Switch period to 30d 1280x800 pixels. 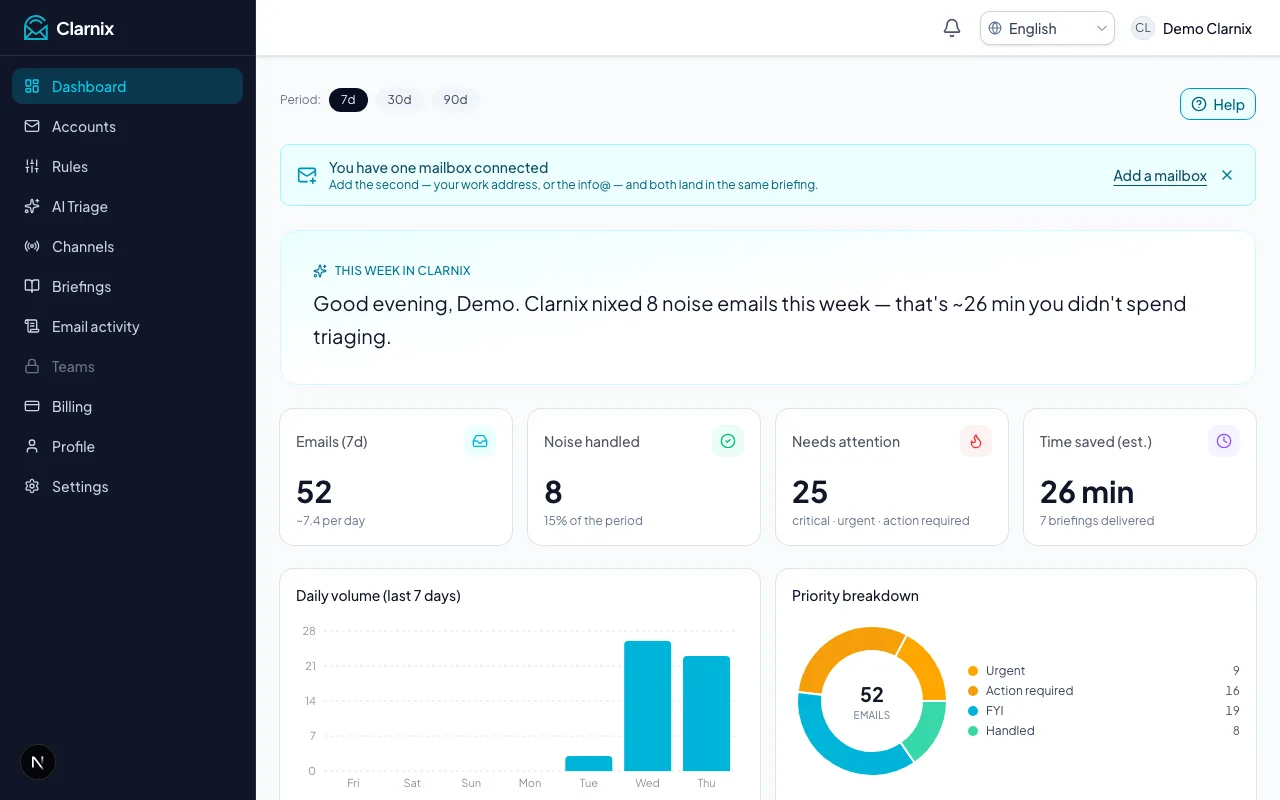click(399, 100)
